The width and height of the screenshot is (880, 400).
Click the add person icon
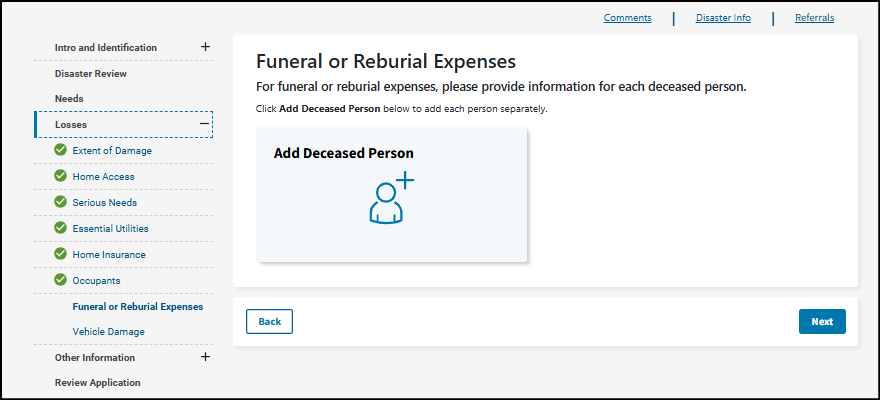click(x=391, y=198)
